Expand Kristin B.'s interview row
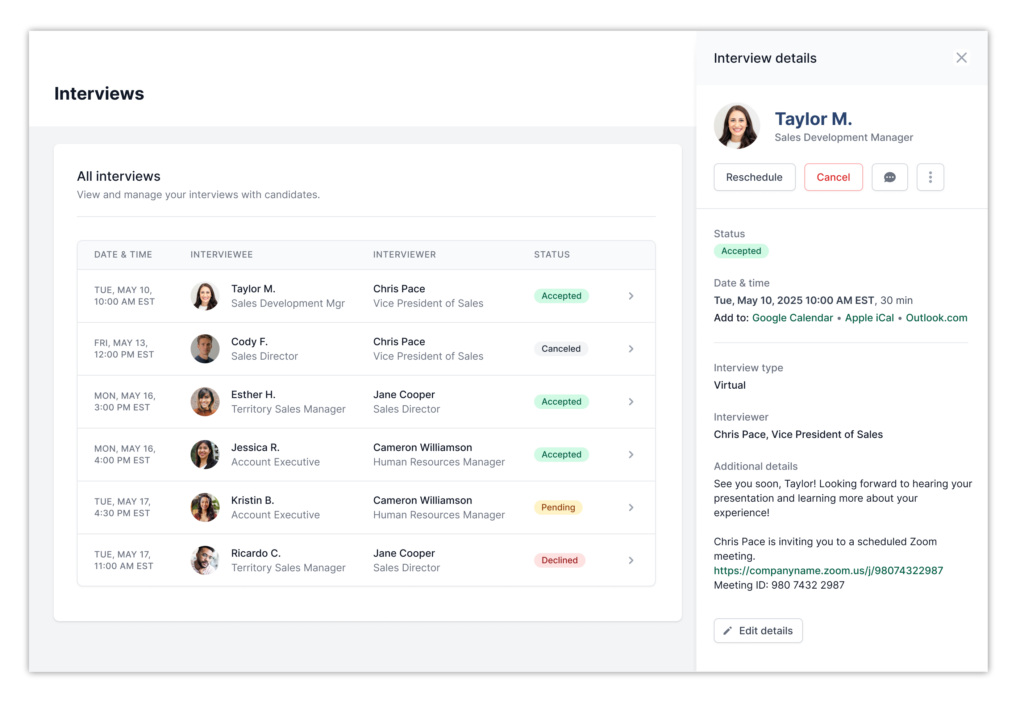1024x702 pixels. coord(631,507)
